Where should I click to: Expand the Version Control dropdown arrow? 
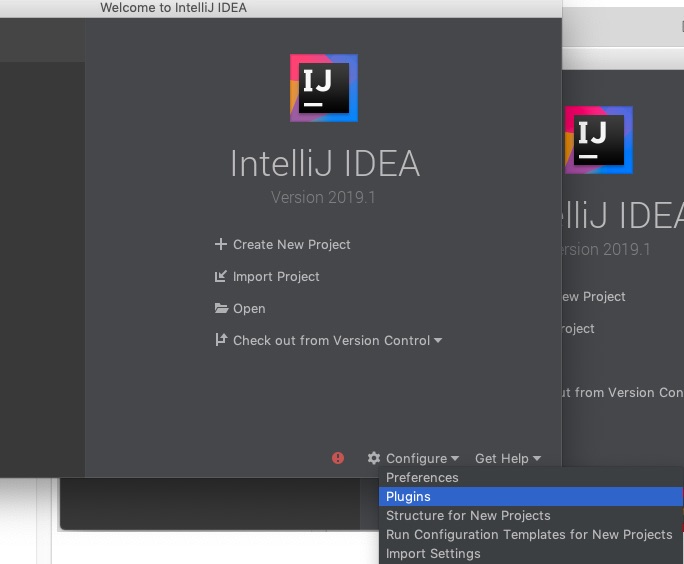click(438, 340)
